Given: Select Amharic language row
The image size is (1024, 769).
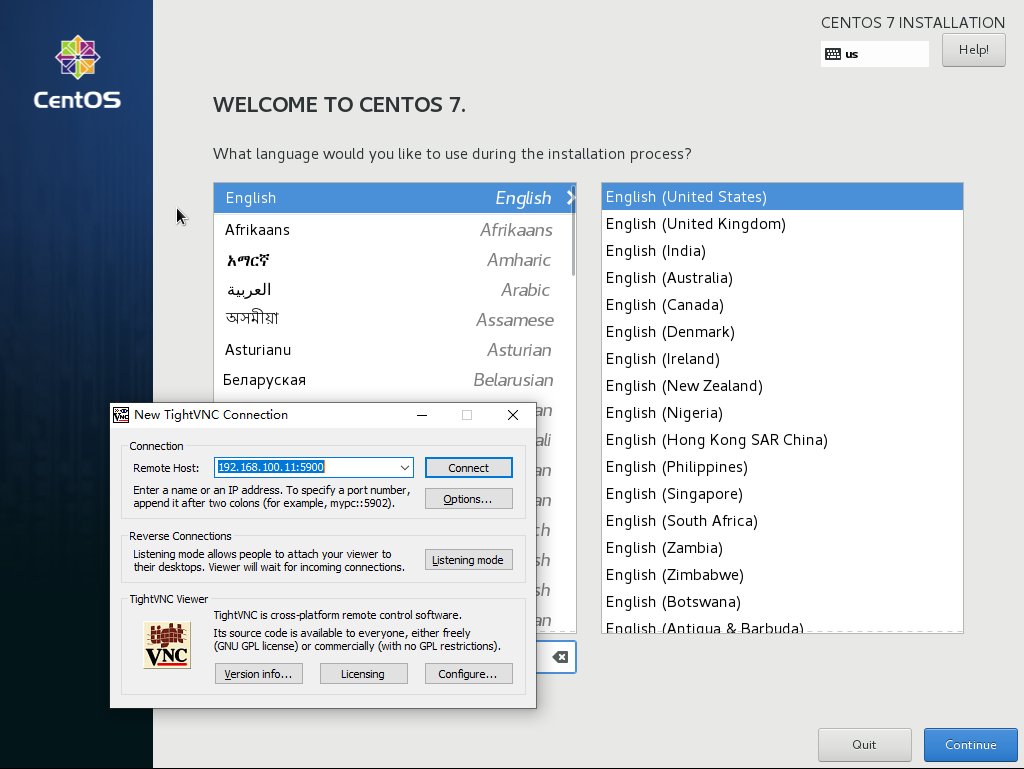Looking at the screenshot, I should pos(392,260).
